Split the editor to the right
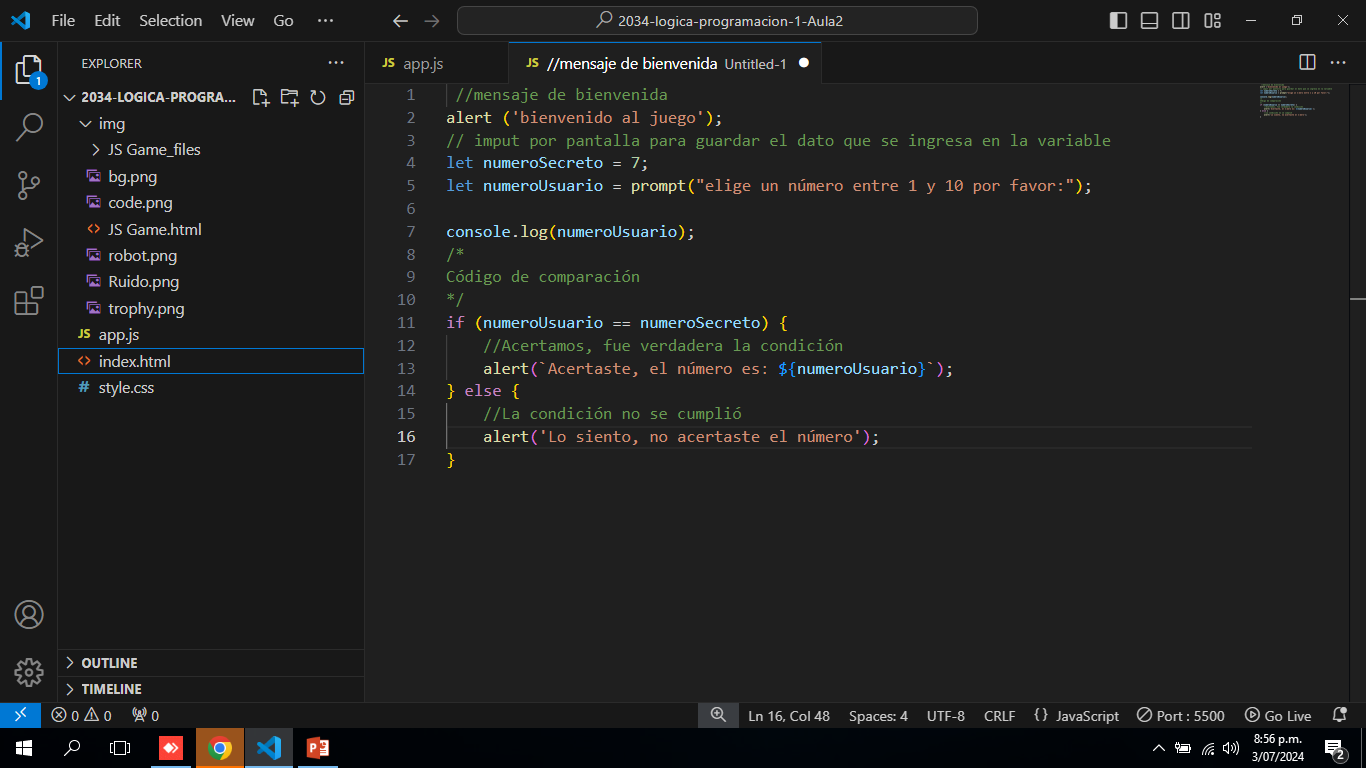The image size is (1366, 768). click(1307, 63)
